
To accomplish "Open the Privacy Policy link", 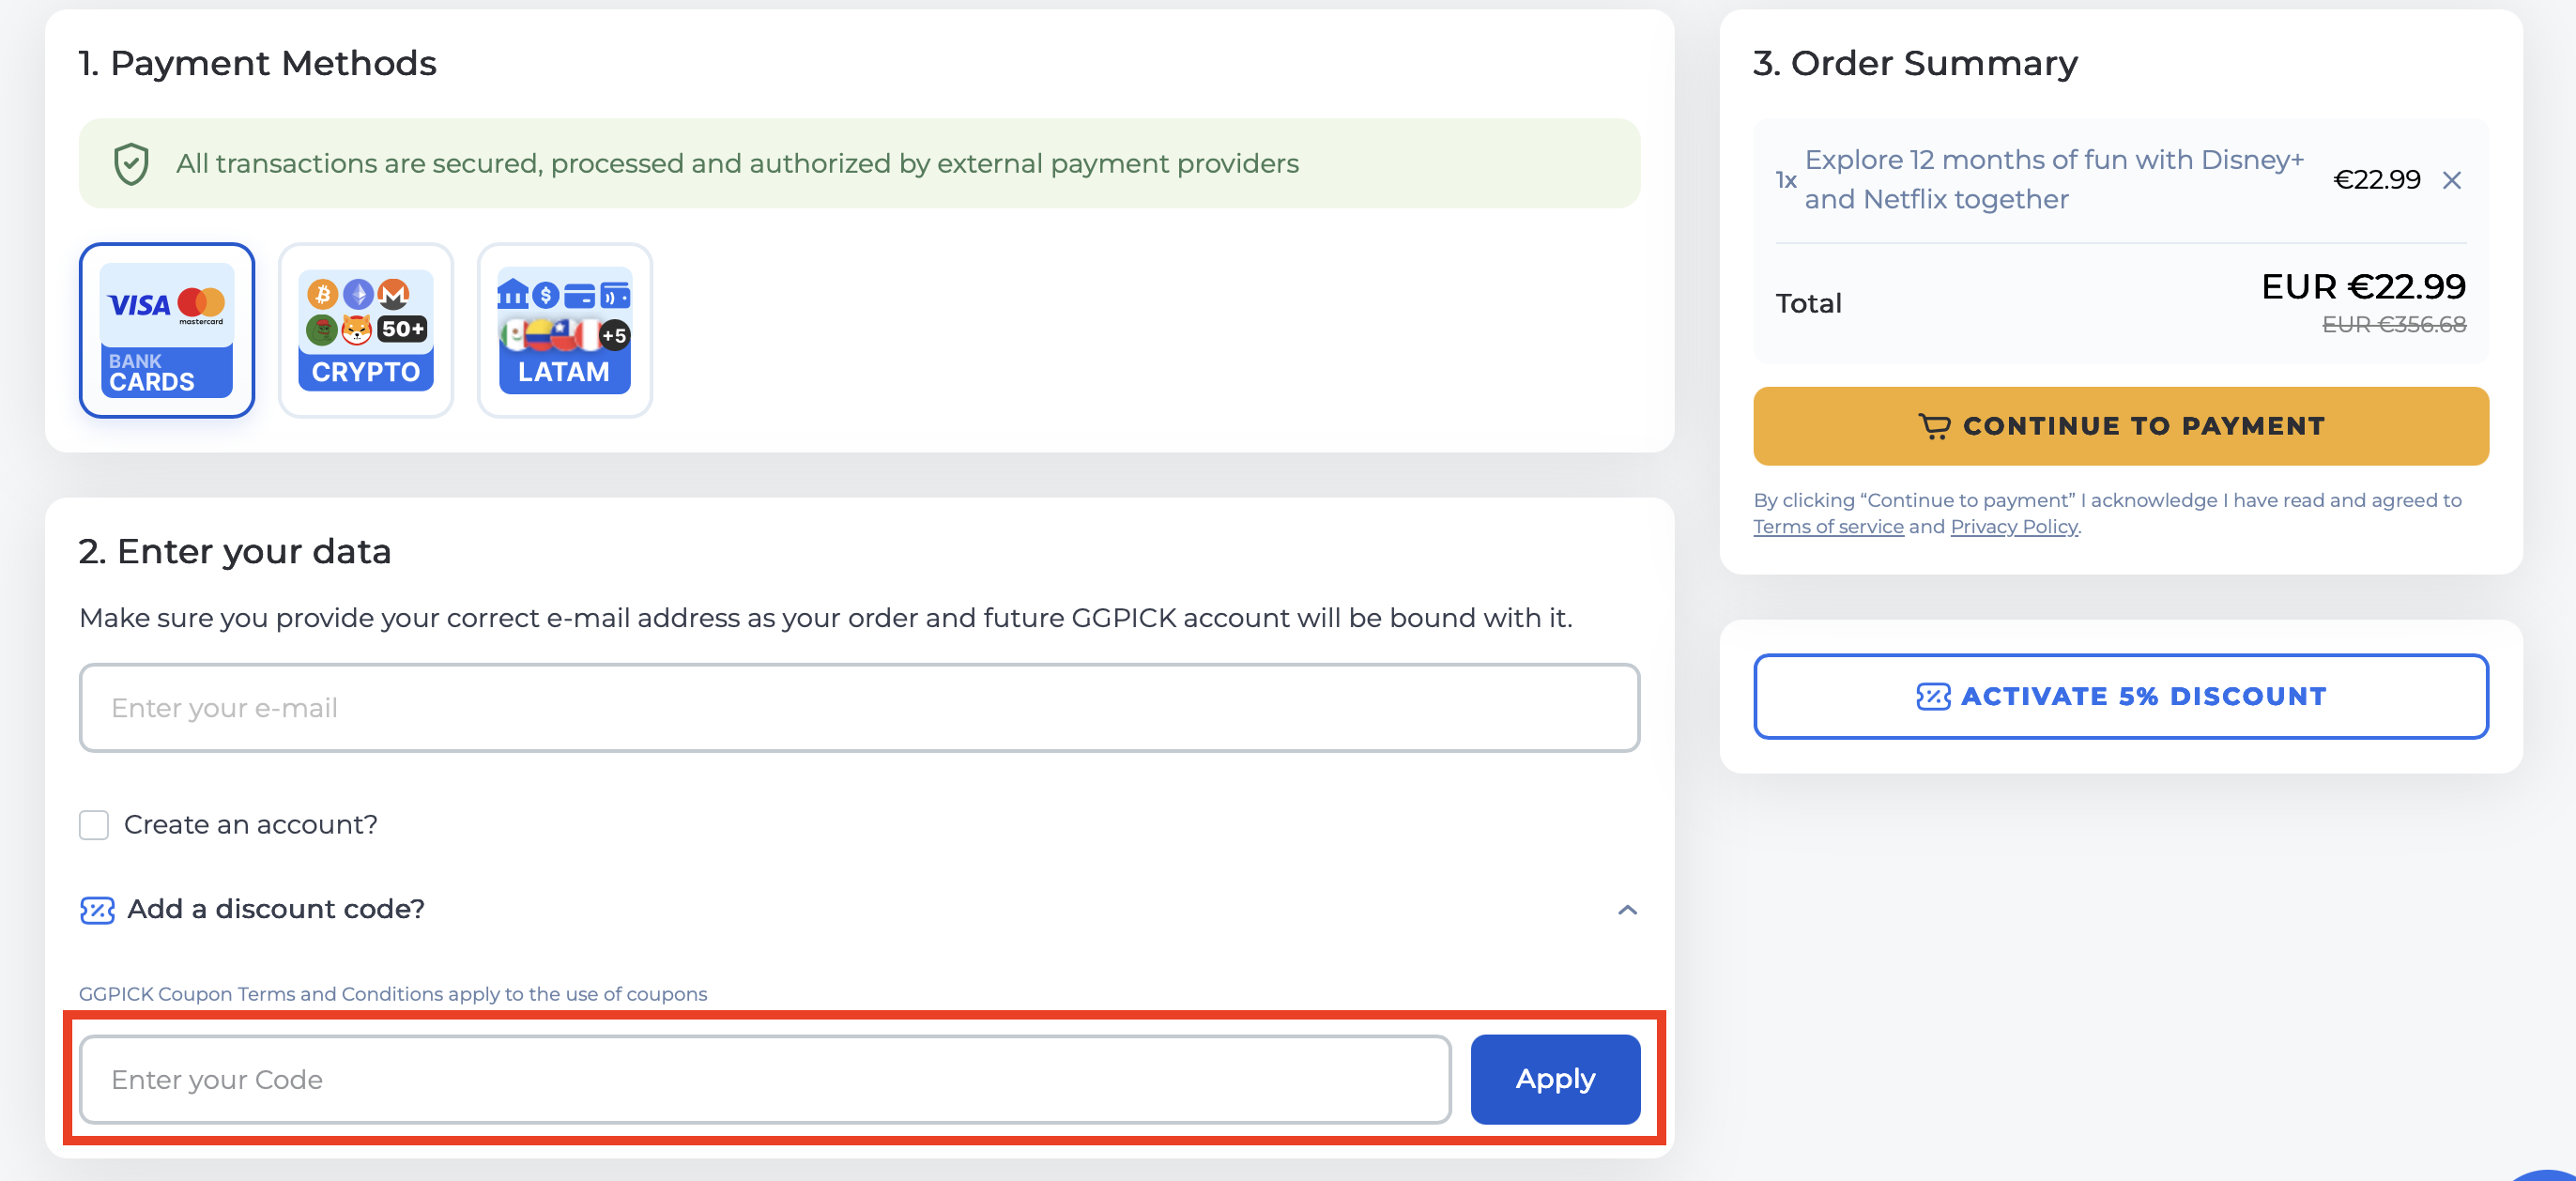I will (2013, 527).
